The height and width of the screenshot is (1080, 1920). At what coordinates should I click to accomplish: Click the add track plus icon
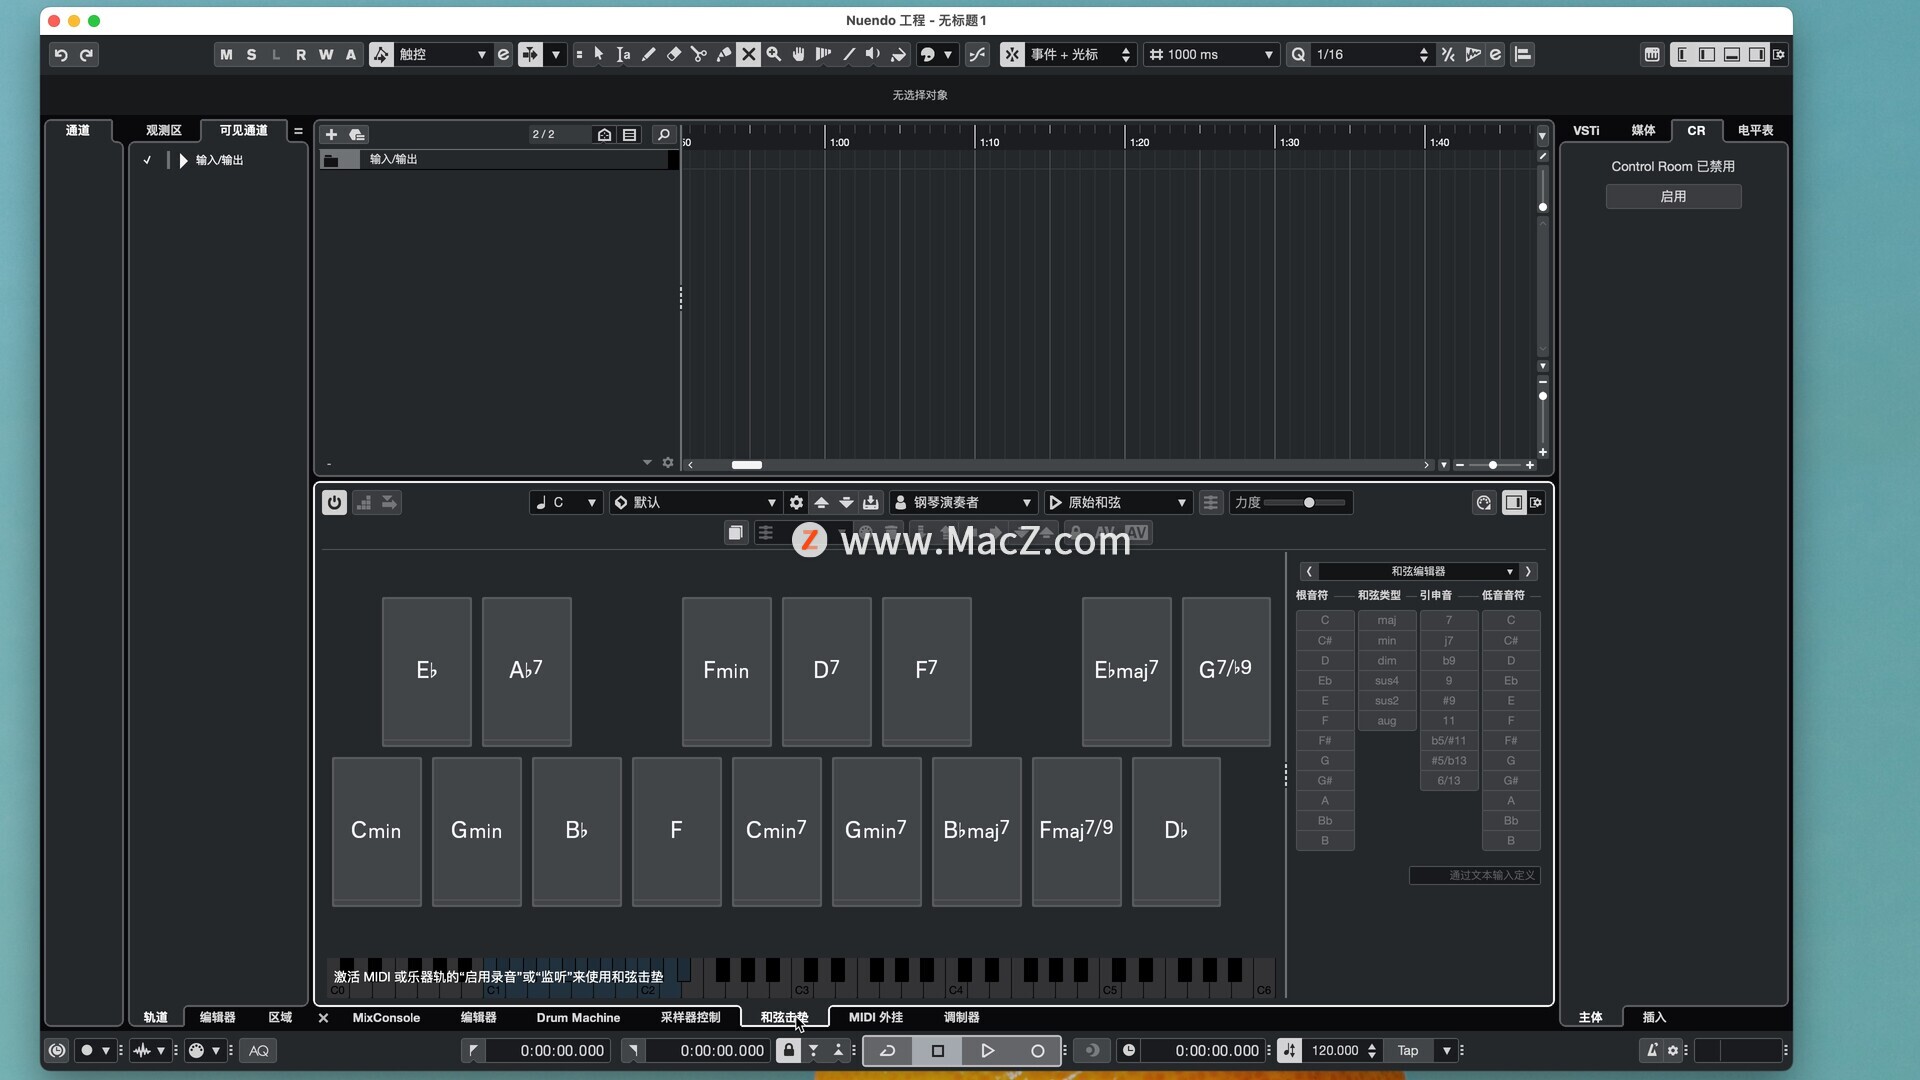coord(331,134)
